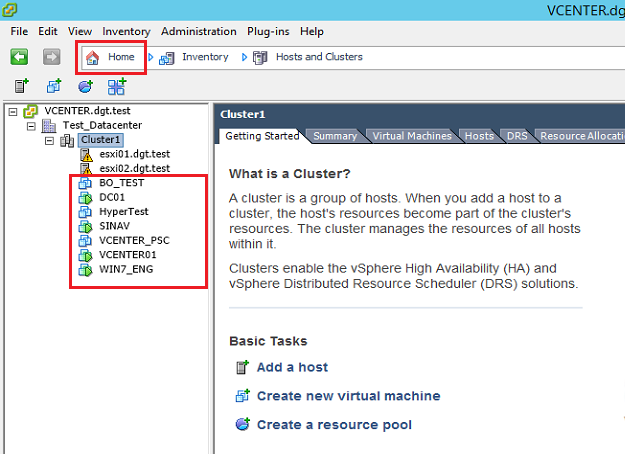The height and width of the screenshot is (454, 625).
Task: Switch to the Hosts tab
Action: pos(479,136)
